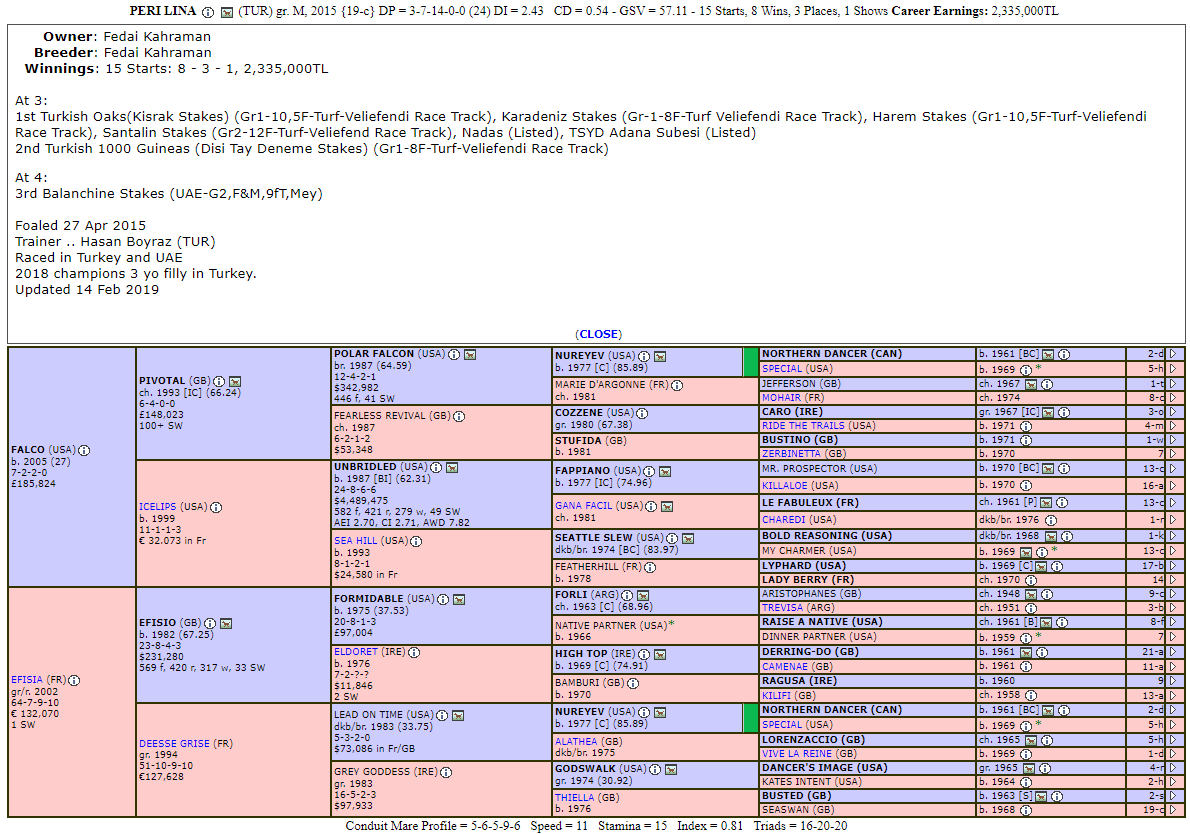Click the green asterisk on MY CHARMER row

point(1054,550)
